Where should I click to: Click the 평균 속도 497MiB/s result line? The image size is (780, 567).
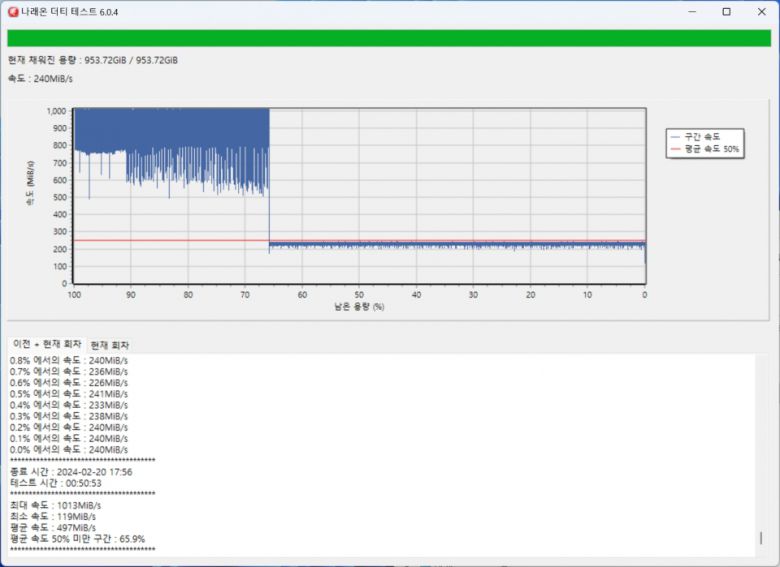(53, 527)
